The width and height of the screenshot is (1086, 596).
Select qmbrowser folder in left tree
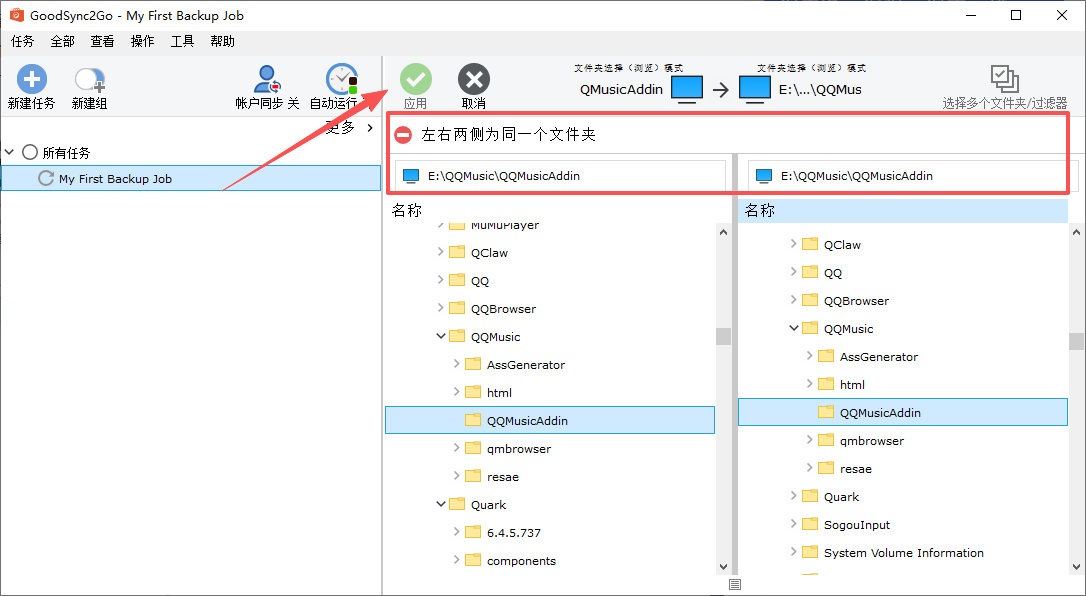coord(519,449)
